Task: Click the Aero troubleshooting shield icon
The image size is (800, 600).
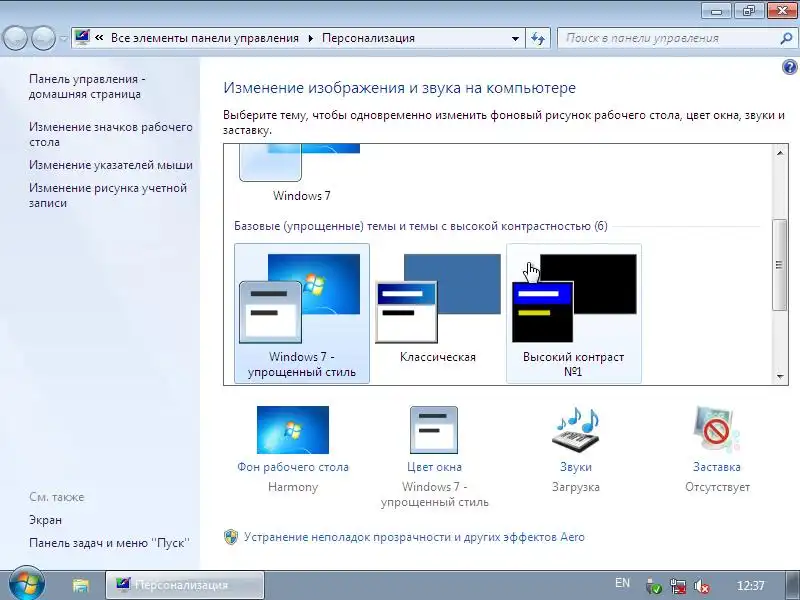Action: (231, 537)
